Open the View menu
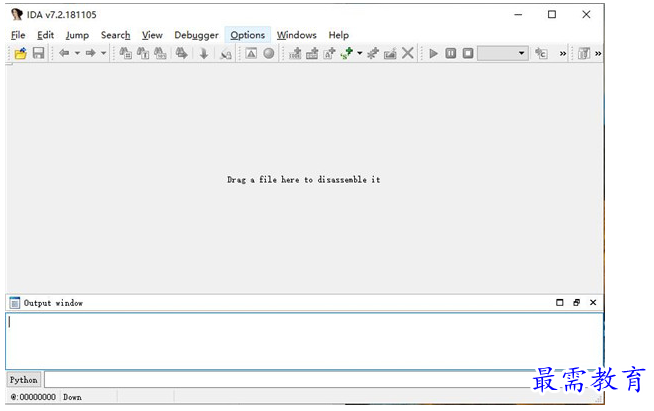Viewport: 654px width, 411px height. point(152,35)
